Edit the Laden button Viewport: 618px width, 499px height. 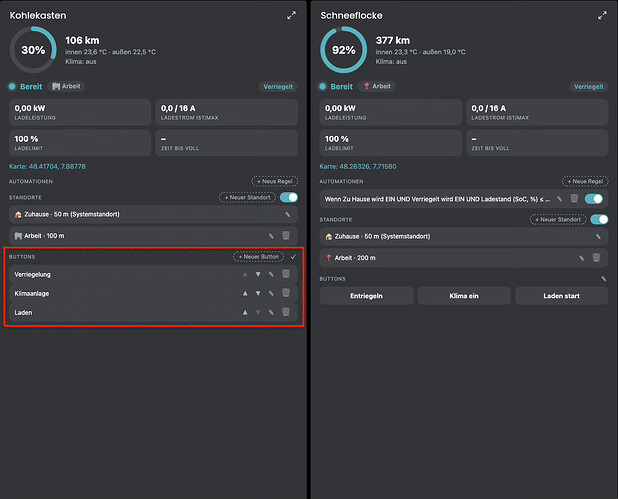click(x=271, y=313)
